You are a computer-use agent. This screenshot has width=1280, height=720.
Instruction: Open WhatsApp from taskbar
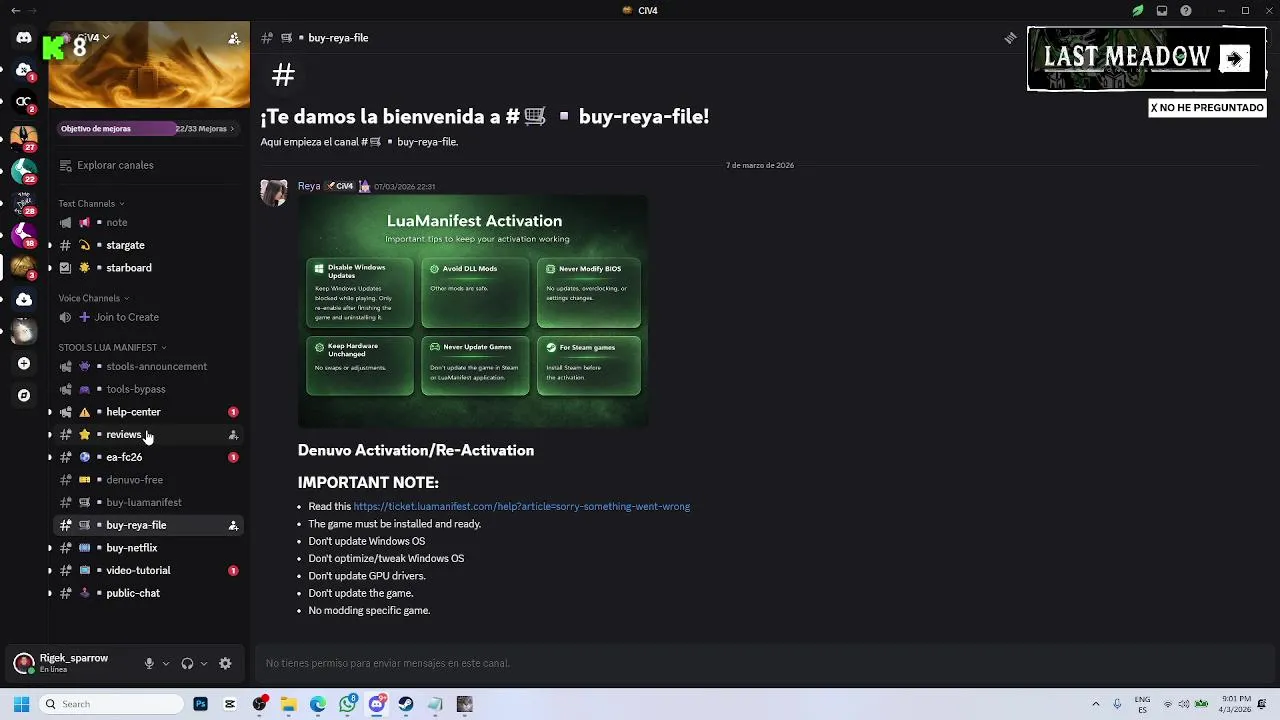pyautogui.click(x=347, y=704)
